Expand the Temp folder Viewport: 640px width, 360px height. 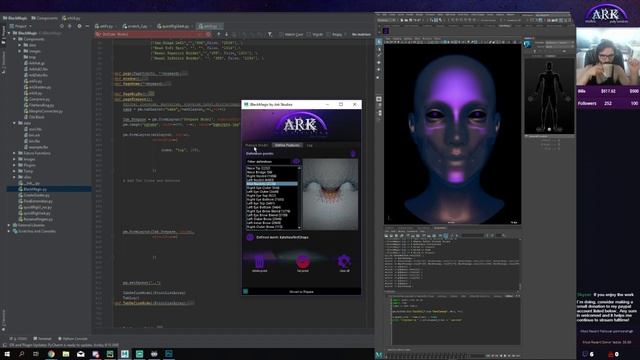pyautogui.click(x=15, y=171)
